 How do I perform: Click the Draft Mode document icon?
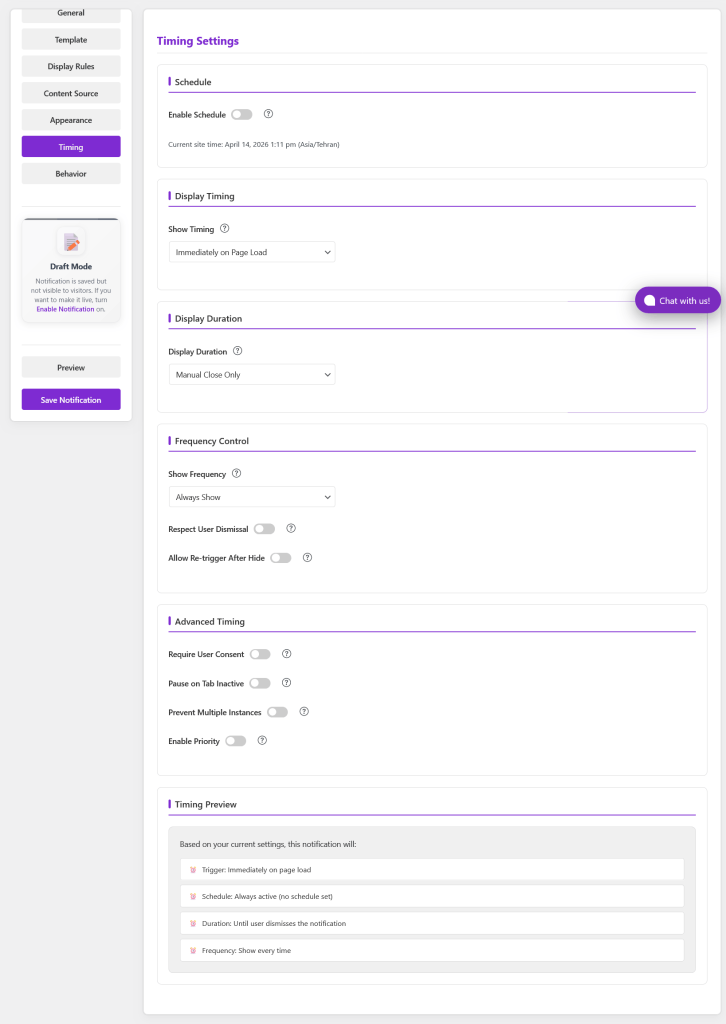coord(71,242)
